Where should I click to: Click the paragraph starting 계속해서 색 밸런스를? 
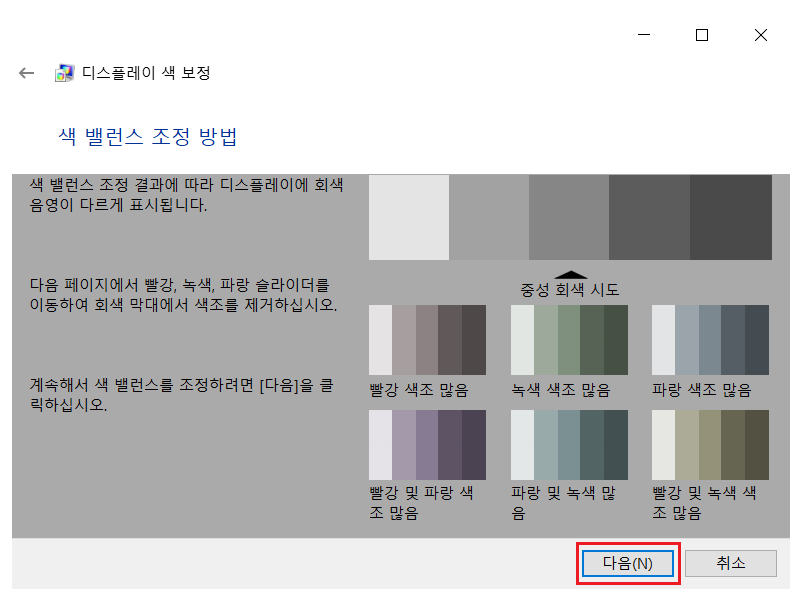click(182, 395)
